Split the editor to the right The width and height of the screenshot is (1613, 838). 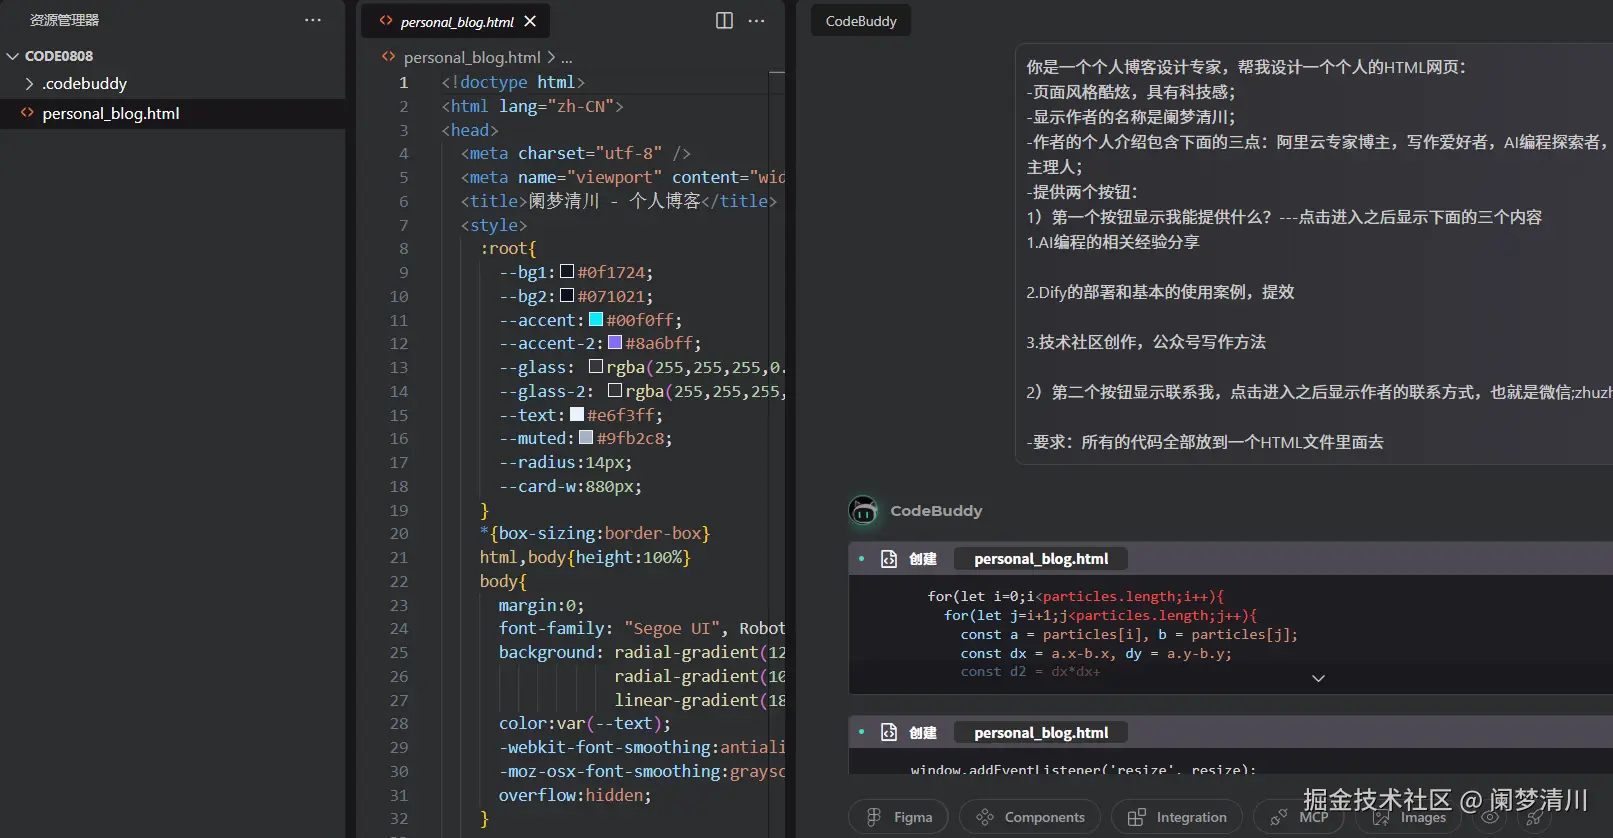pos(725,21)
